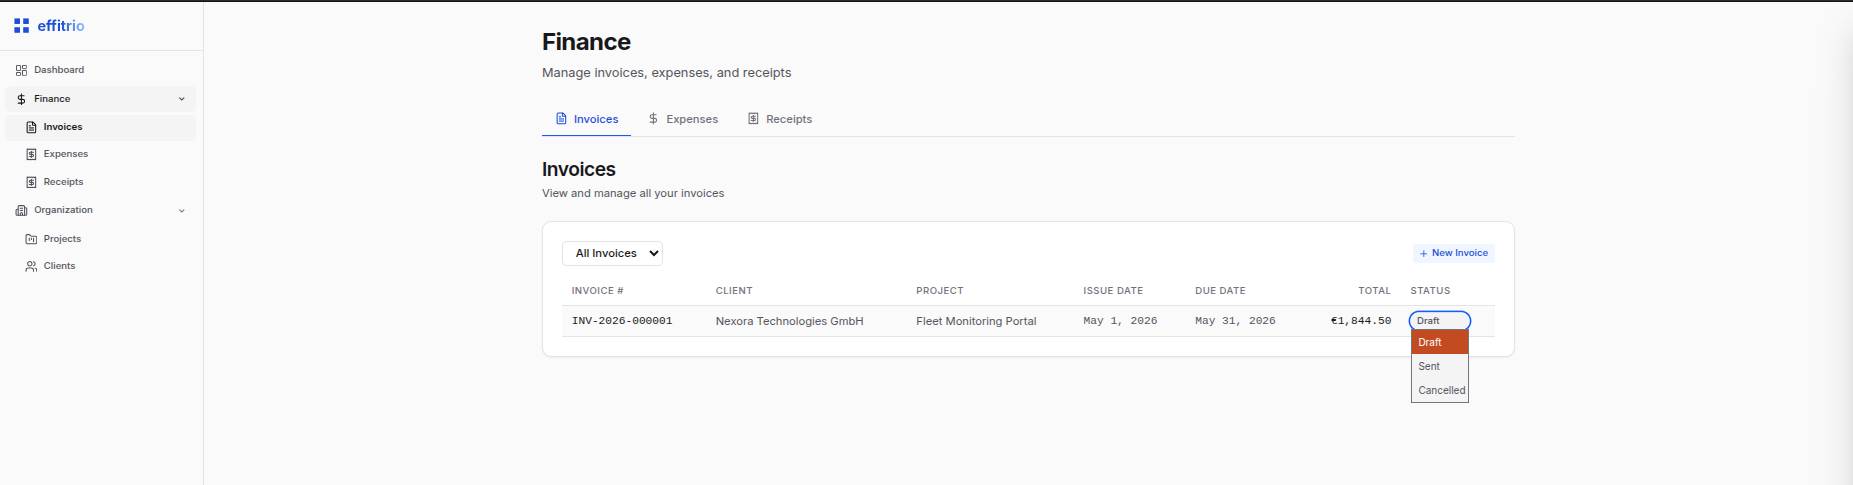Click the Clients people icon in sidebar
Screen dimensions: 1853x485
pos(31,266)
